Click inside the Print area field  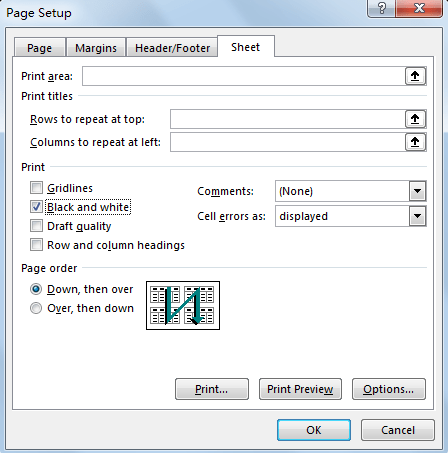tap(244, 76)
